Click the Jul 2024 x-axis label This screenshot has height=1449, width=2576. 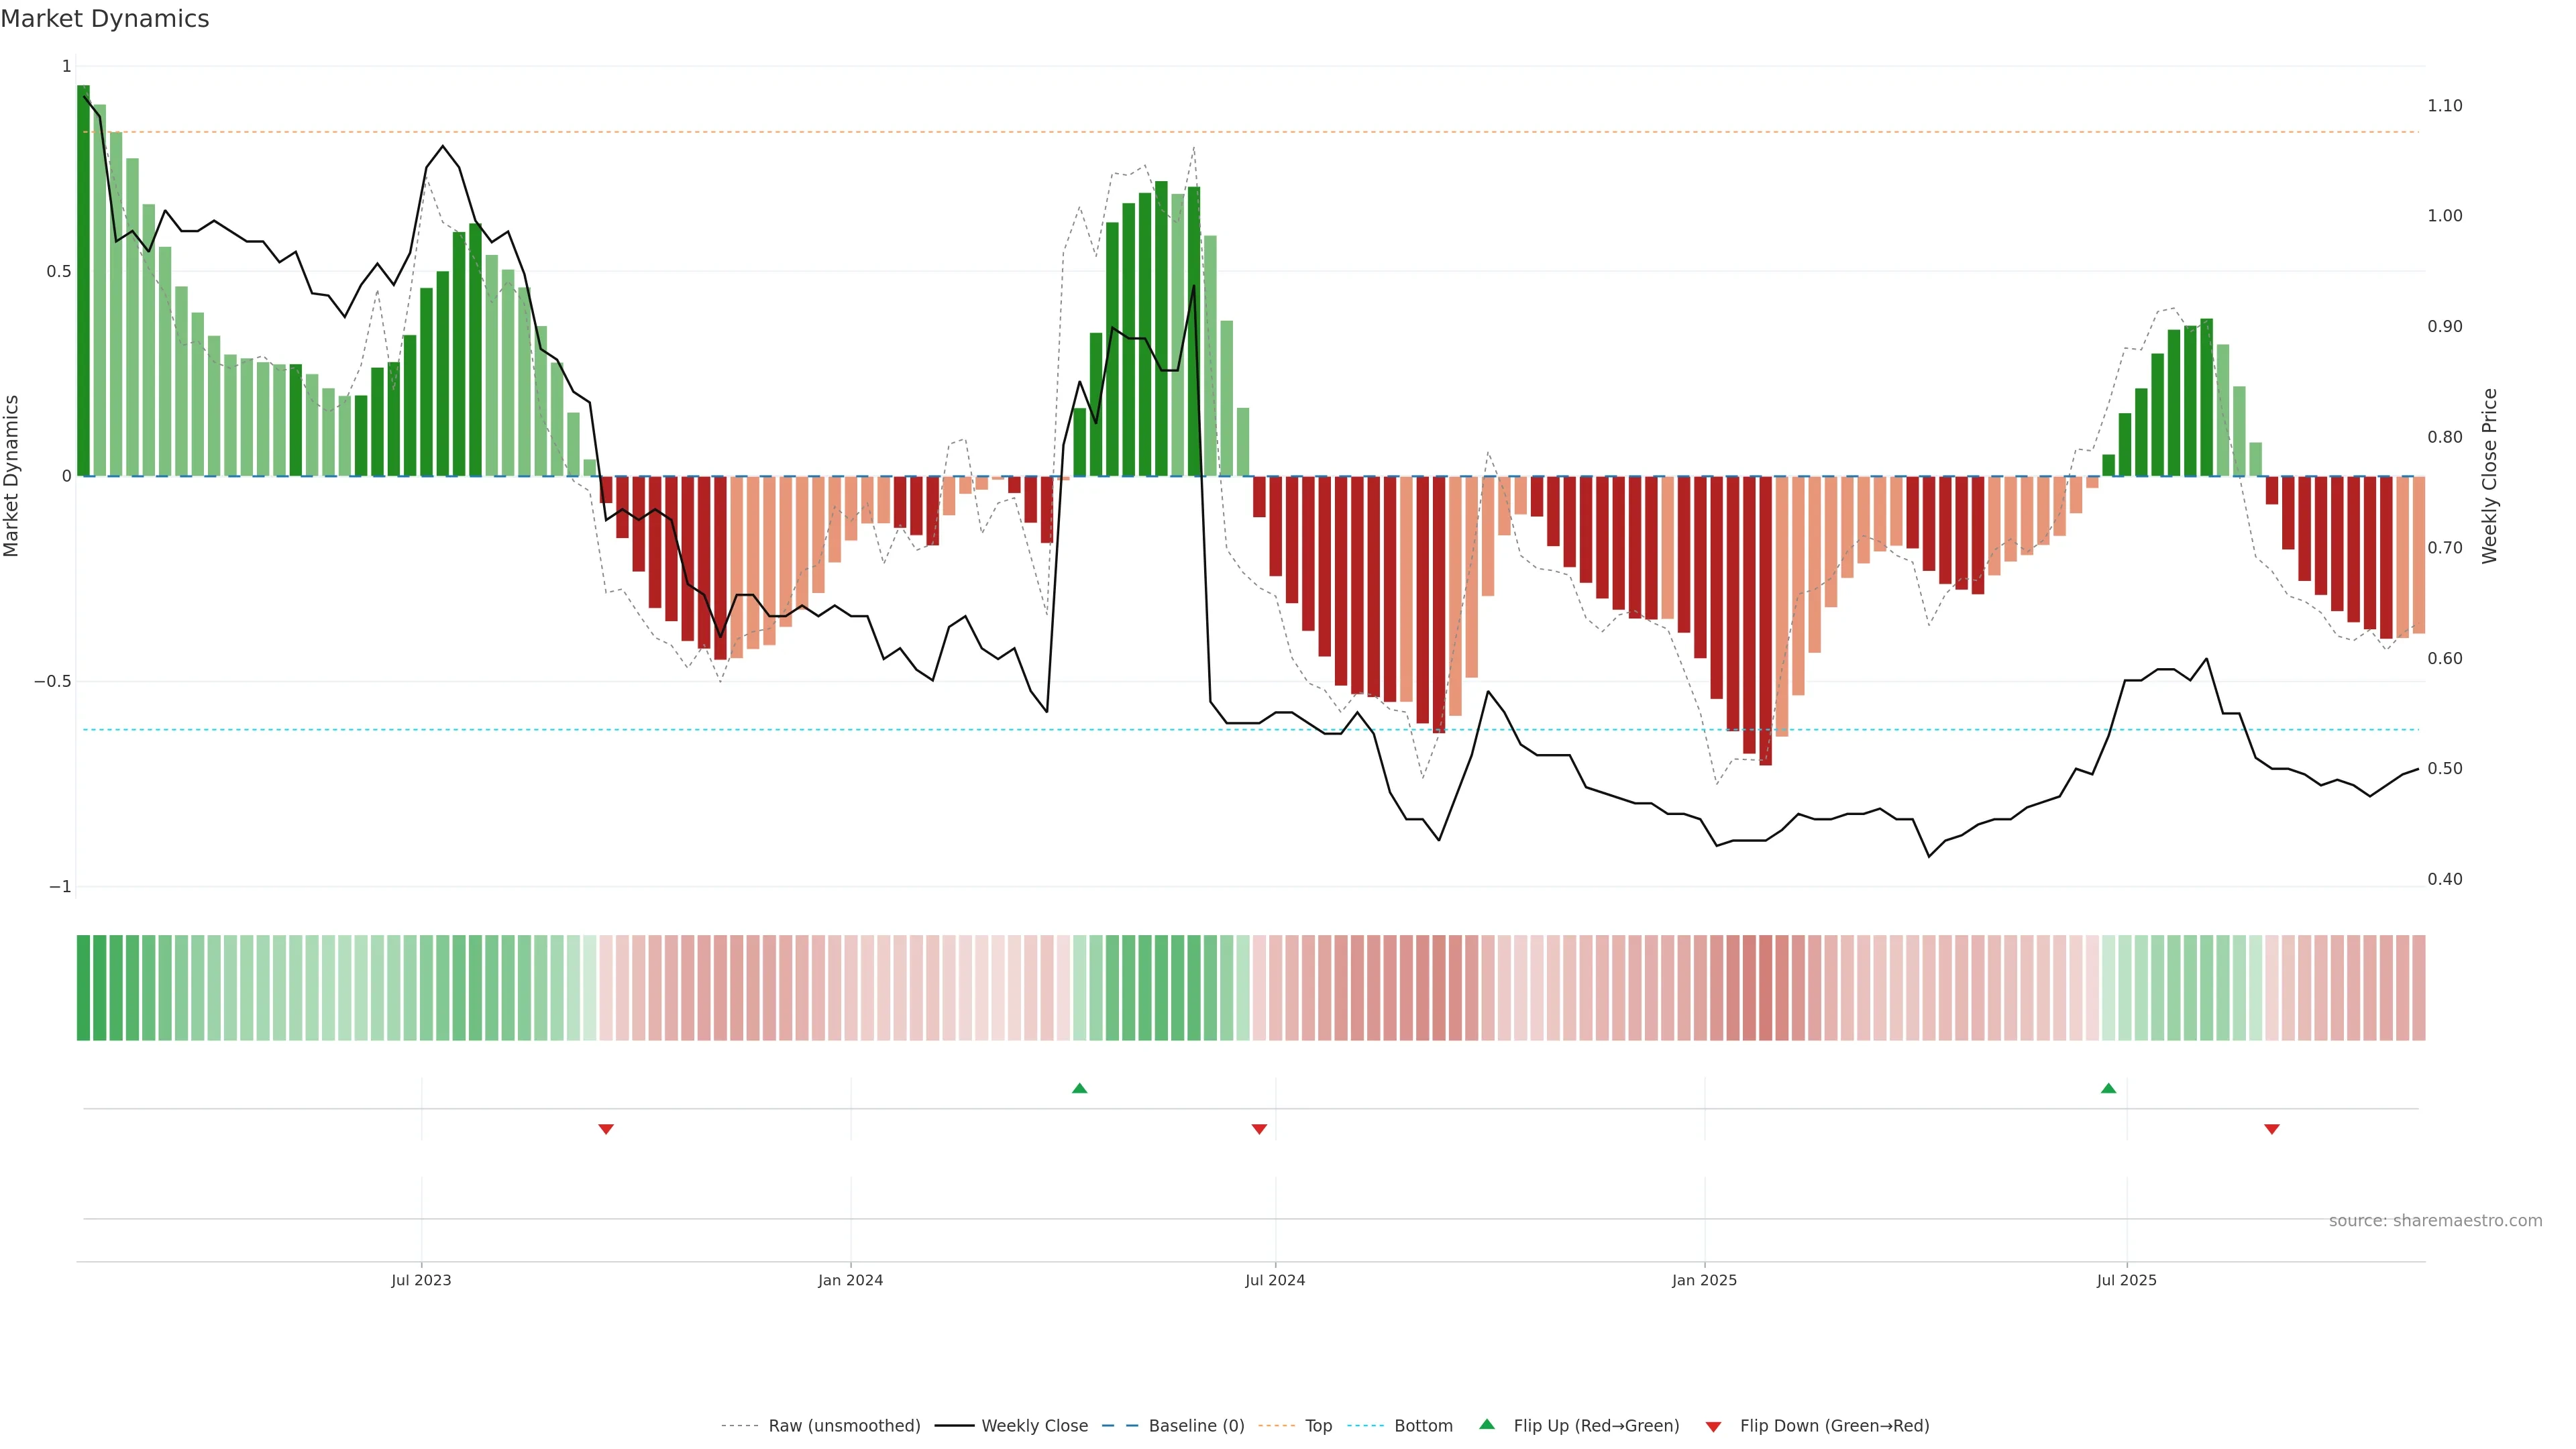coord(1275,1280)
